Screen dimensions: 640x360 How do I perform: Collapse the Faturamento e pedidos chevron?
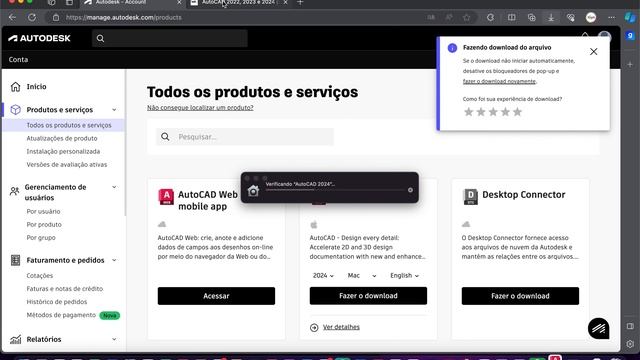pos(114,260)
